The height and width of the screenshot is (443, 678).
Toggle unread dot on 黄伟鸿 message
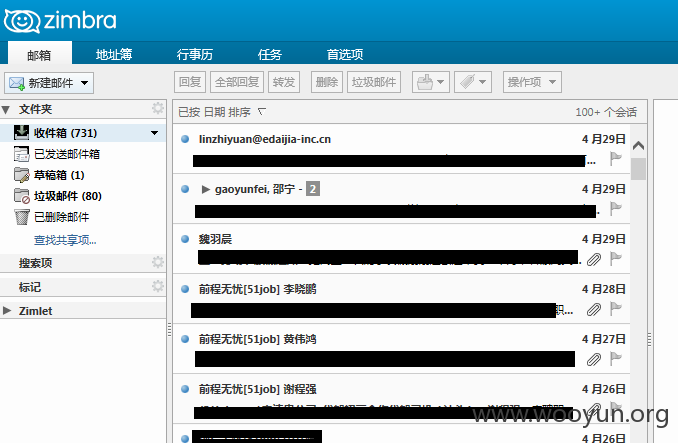185,339
